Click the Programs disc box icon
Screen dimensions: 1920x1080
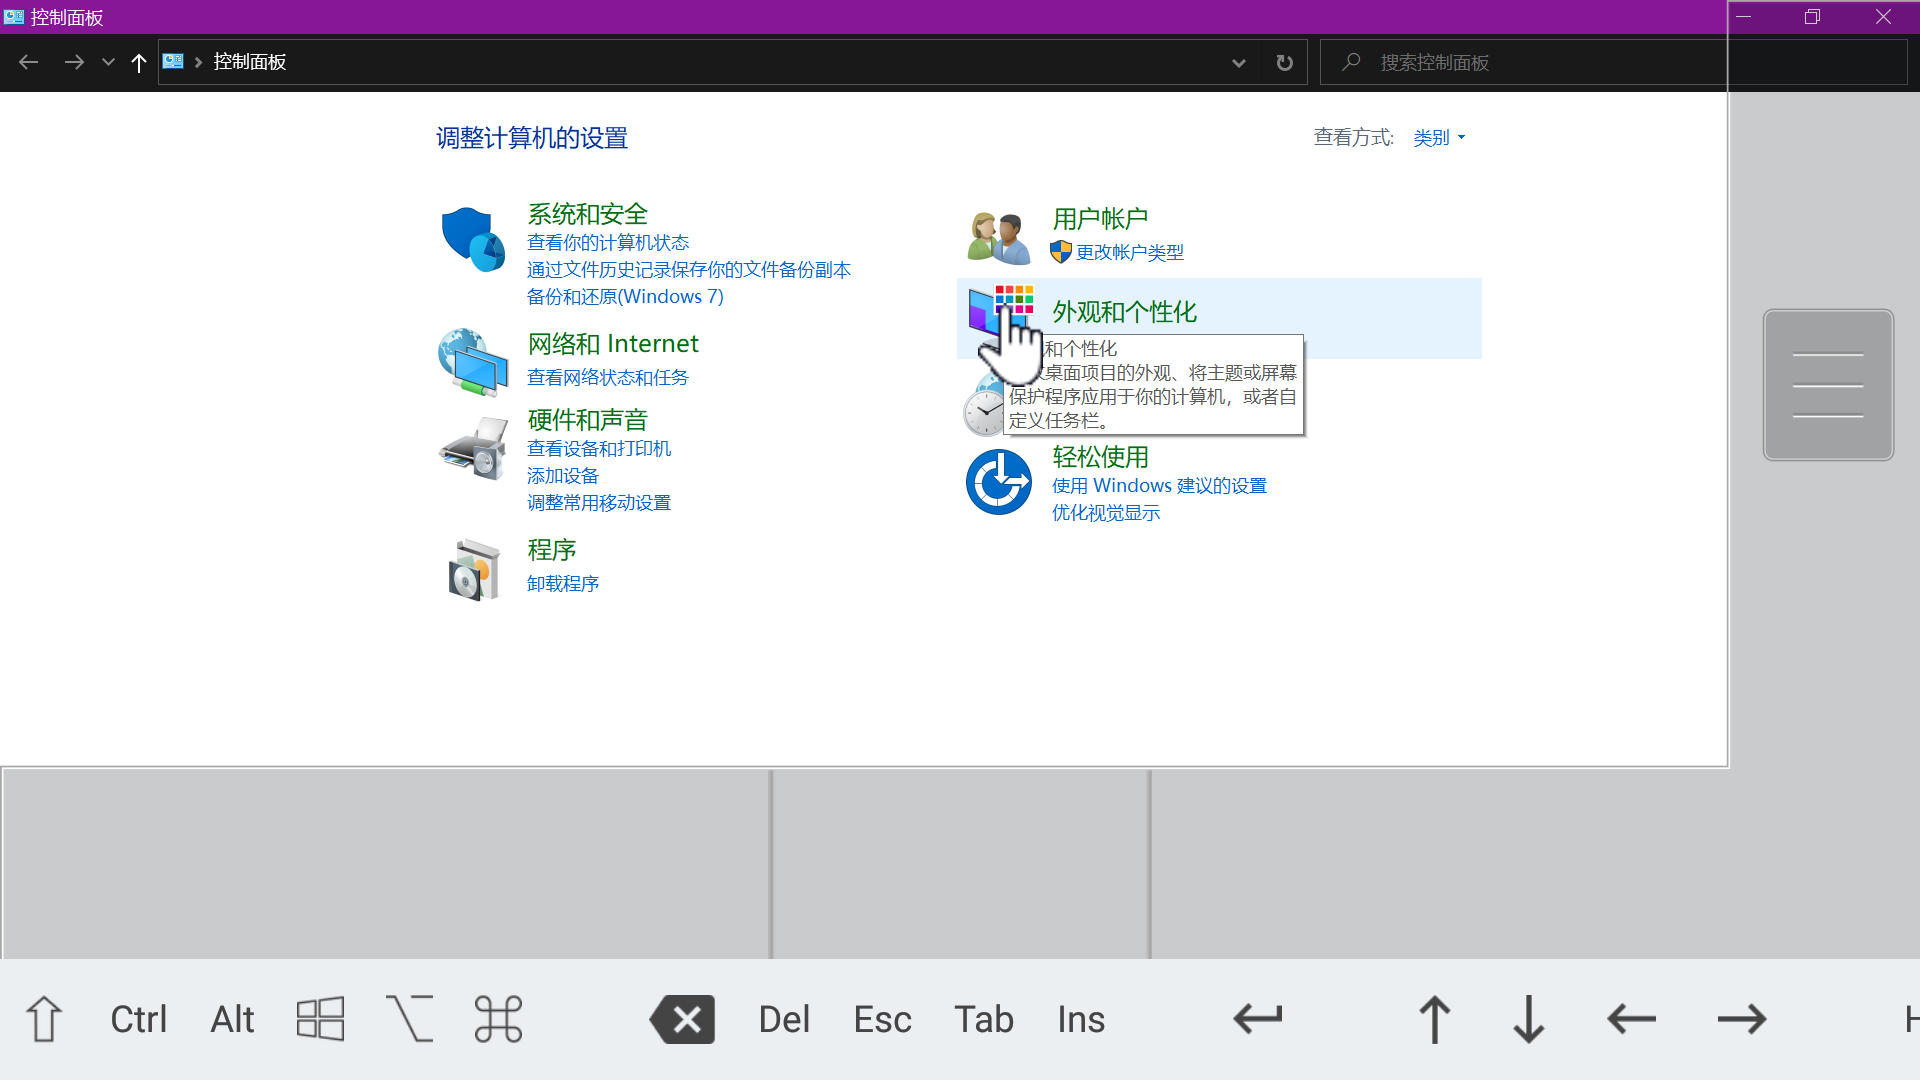[x=473, y=569]
